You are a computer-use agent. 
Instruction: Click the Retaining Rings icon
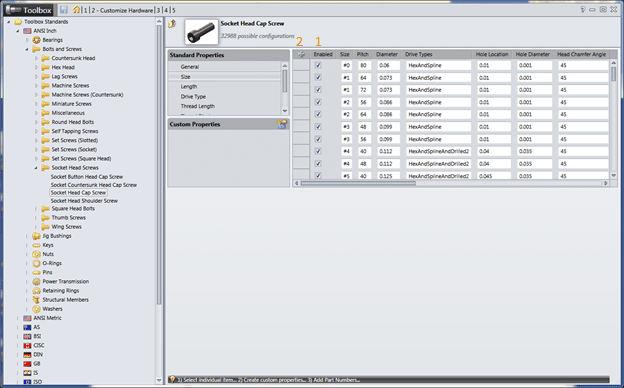(37, 291)
